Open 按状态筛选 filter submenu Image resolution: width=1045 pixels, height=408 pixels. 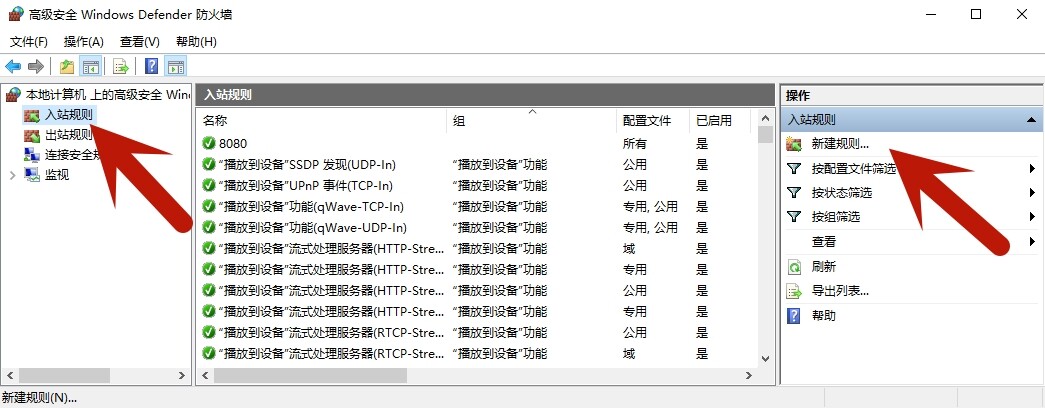[841, 193]
